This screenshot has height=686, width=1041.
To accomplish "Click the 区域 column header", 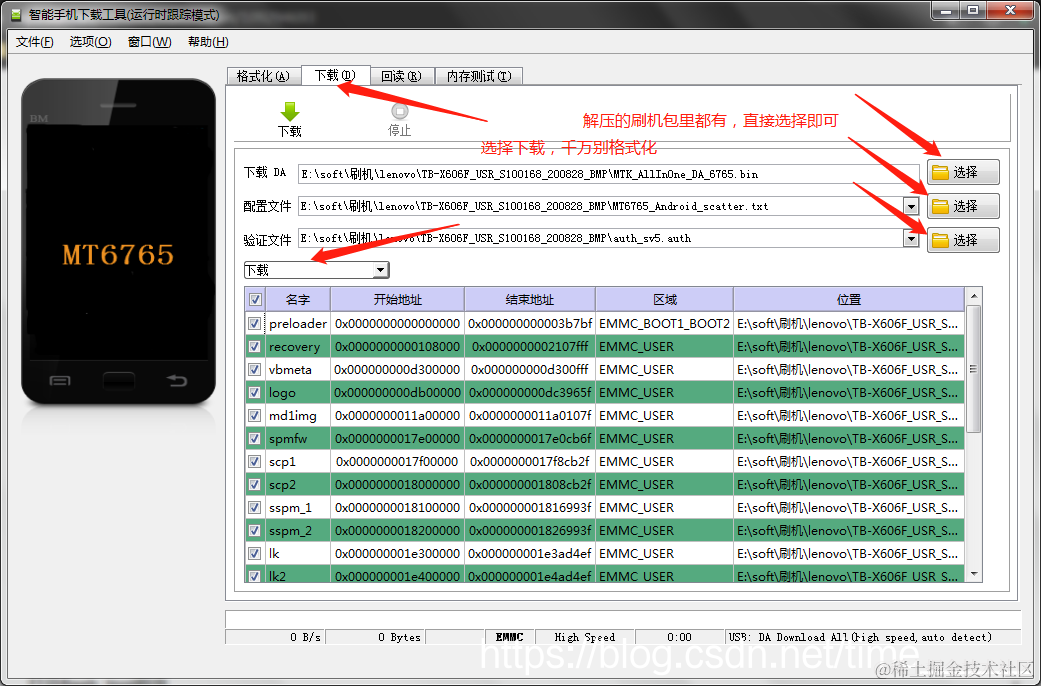I will pyautogui.click(x=665, y=300).
